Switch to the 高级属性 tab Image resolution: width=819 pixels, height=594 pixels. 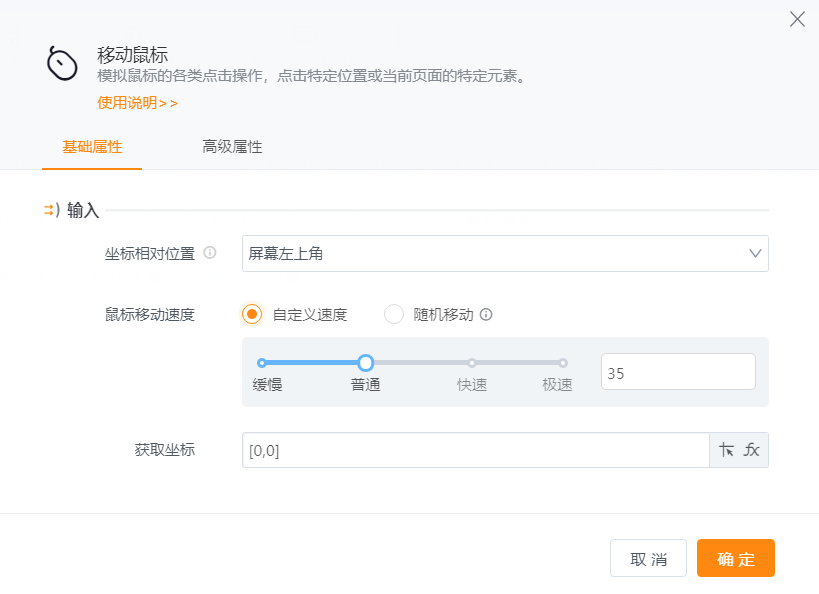coord(232,147)
